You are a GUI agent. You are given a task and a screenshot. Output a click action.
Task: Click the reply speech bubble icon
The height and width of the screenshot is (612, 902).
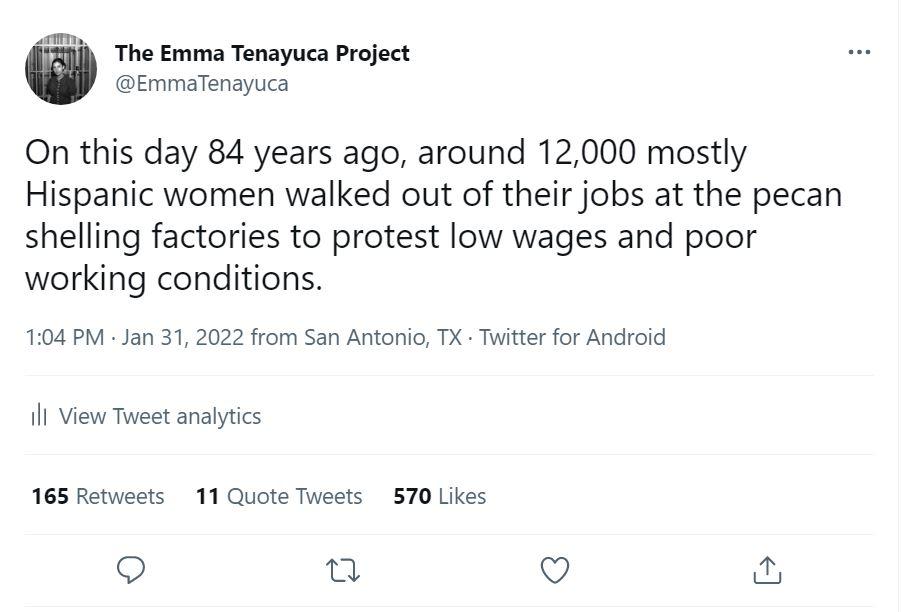pos(132,570)
